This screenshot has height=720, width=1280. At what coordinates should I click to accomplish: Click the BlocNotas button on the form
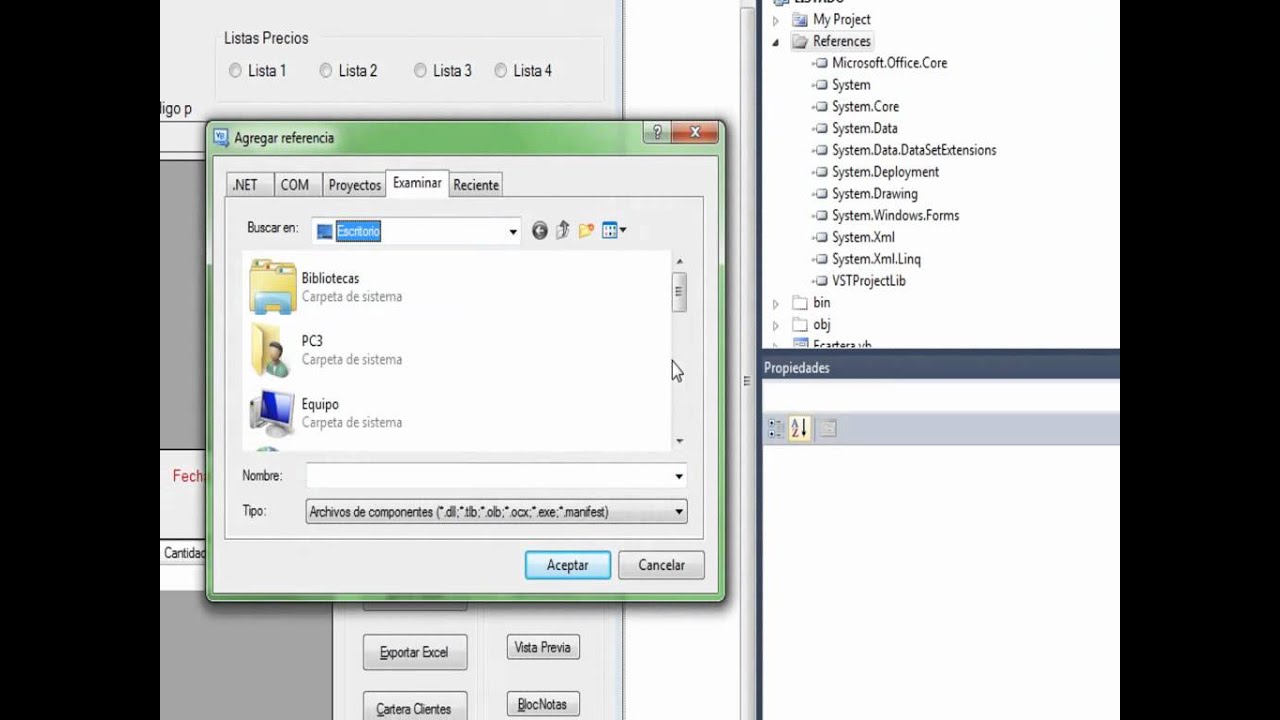[x=542, y=705]
